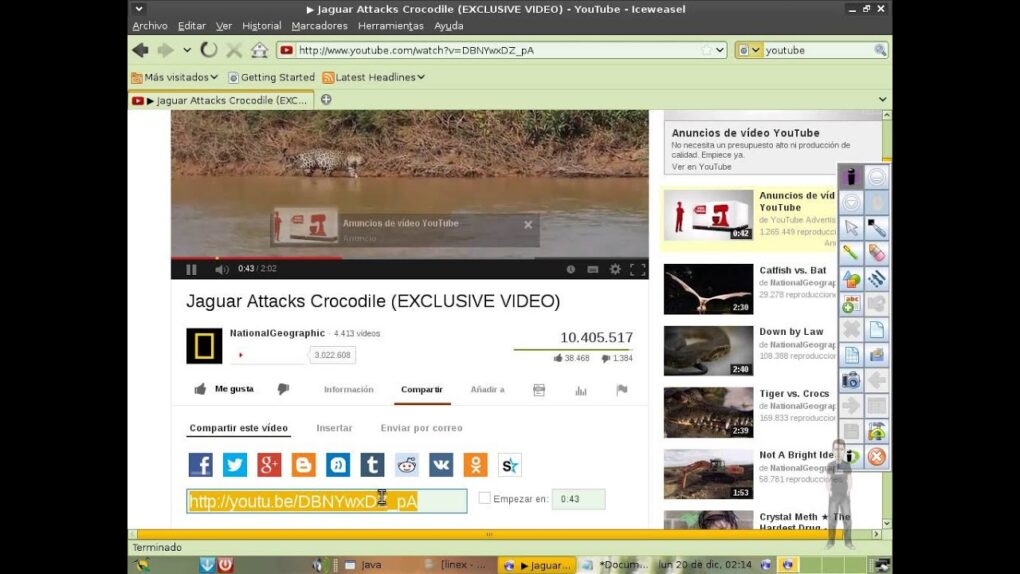Click the short link youtu.be field
1020x574 pixels.
pyautogui.click(x=327, y=501)
